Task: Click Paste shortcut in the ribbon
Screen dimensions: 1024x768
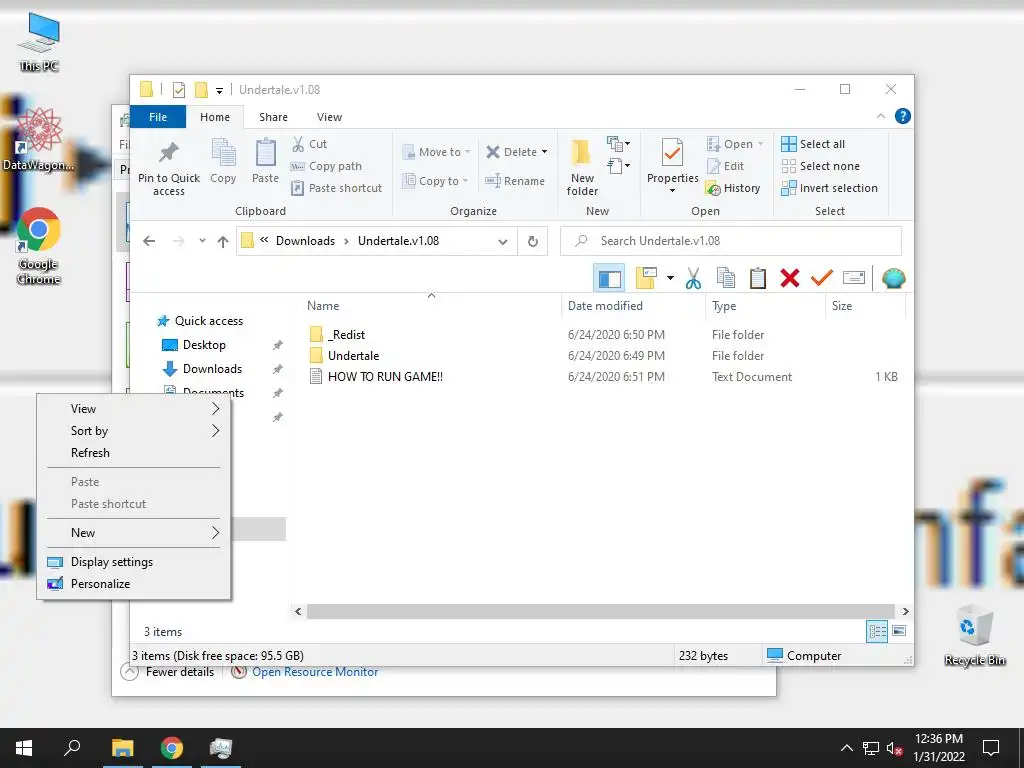Action: click(x=336, y=188)
